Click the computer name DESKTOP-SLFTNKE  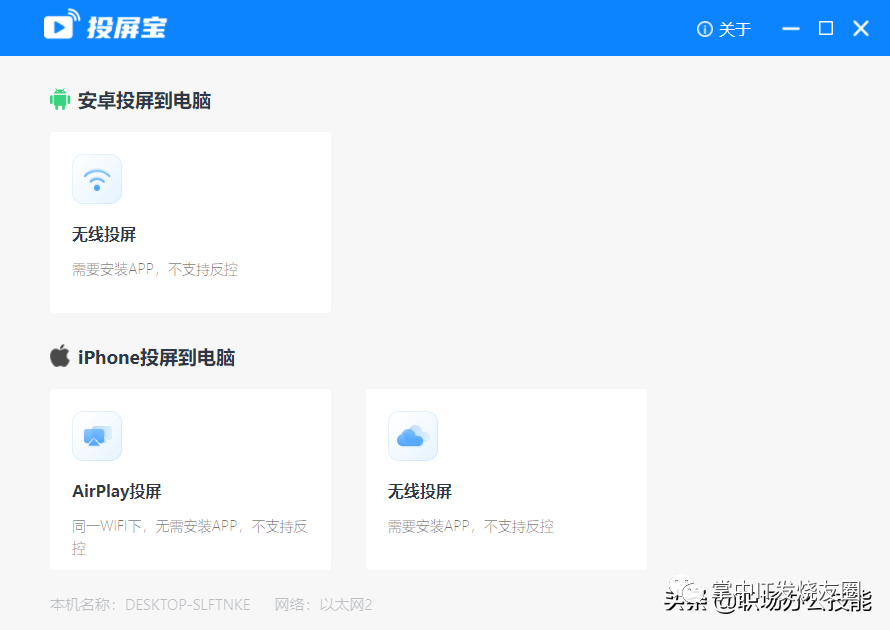pos(186,604)
